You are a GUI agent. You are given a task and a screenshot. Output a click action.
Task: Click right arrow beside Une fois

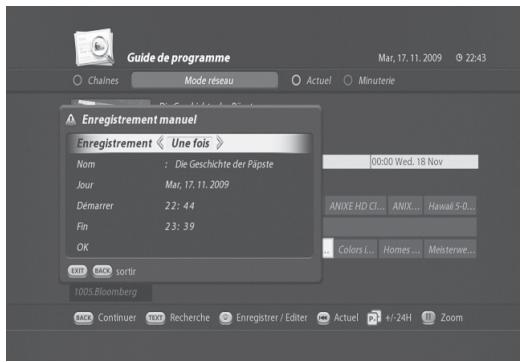tap(220, 143)
